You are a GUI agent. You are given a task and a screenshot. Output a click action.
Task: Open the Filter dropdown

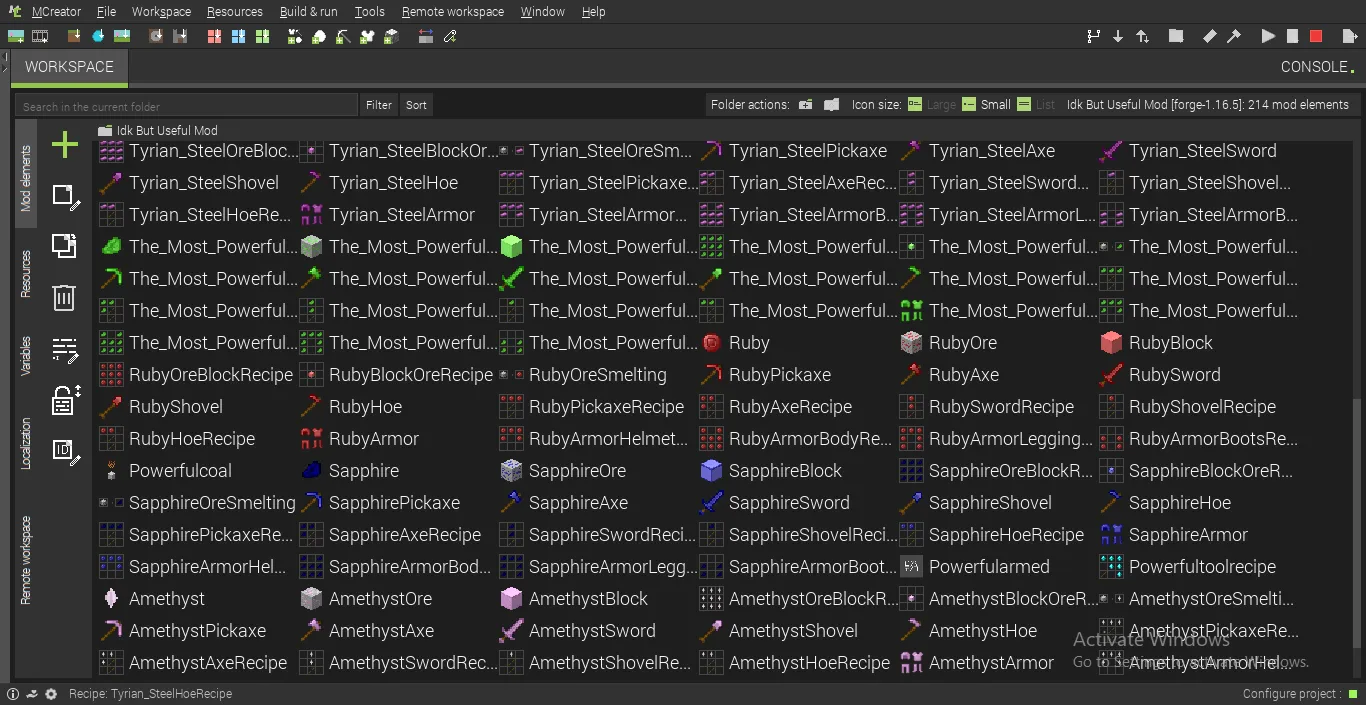379,104
